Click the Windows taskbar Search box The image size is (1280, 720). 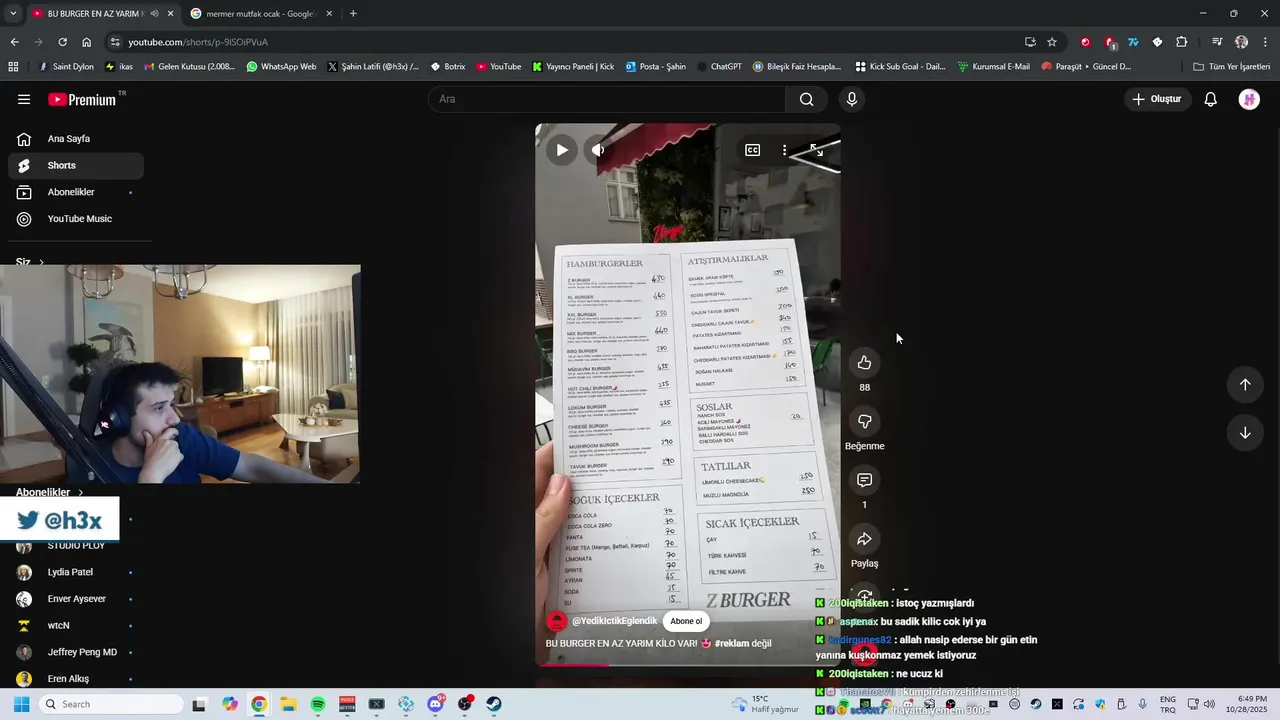[x=112, y=704]
